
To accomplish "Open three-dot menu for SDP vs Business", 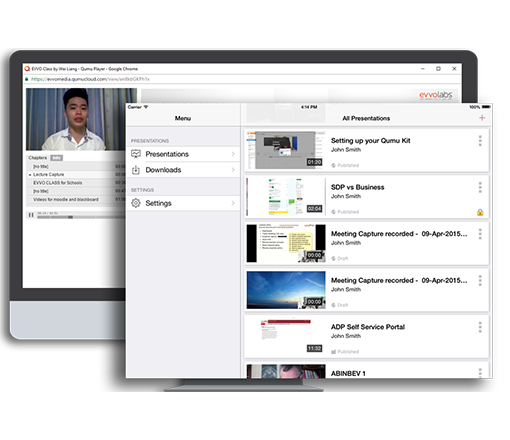I will [480, 187].
